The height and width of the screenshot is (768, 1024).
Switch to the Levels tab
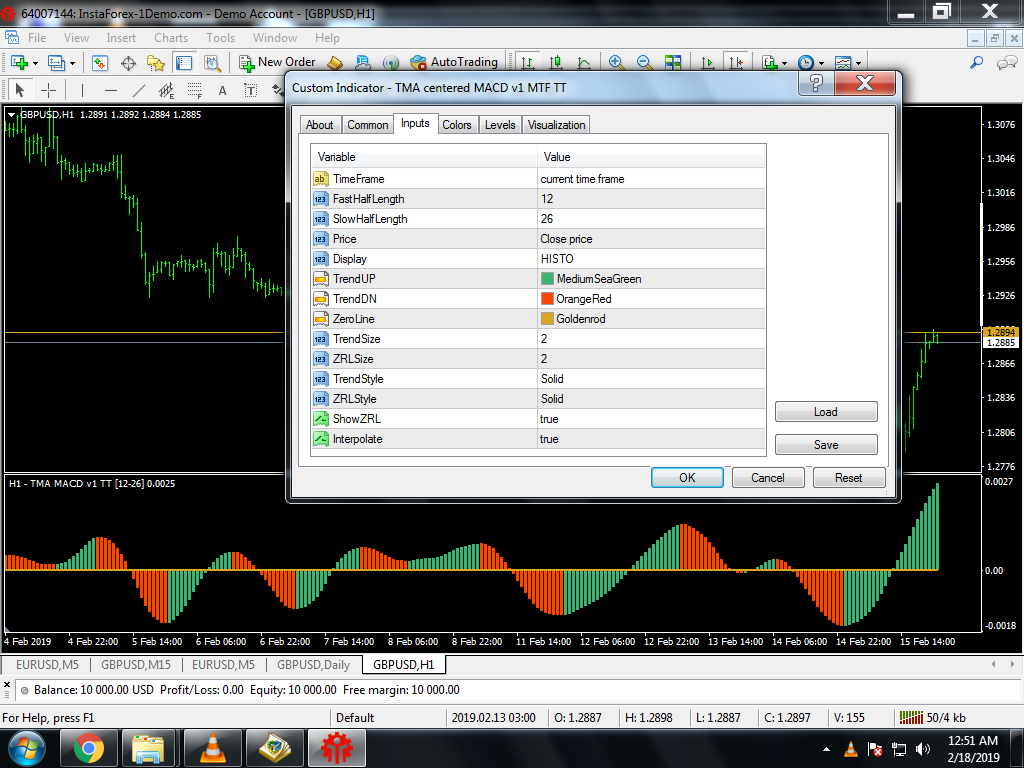[500, 125]
